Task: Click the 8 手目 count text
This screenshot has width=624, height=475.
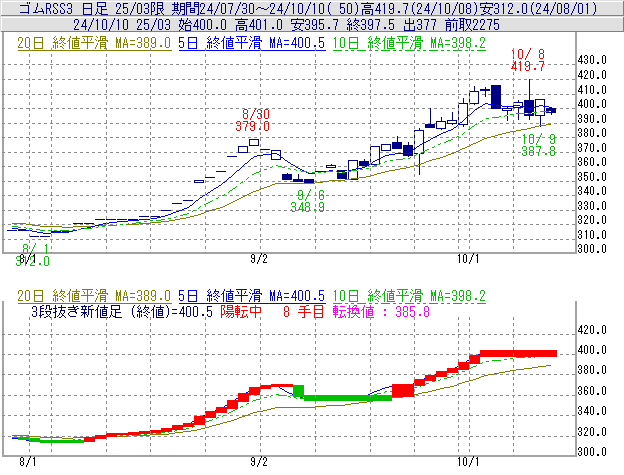Action: [304, 311]
